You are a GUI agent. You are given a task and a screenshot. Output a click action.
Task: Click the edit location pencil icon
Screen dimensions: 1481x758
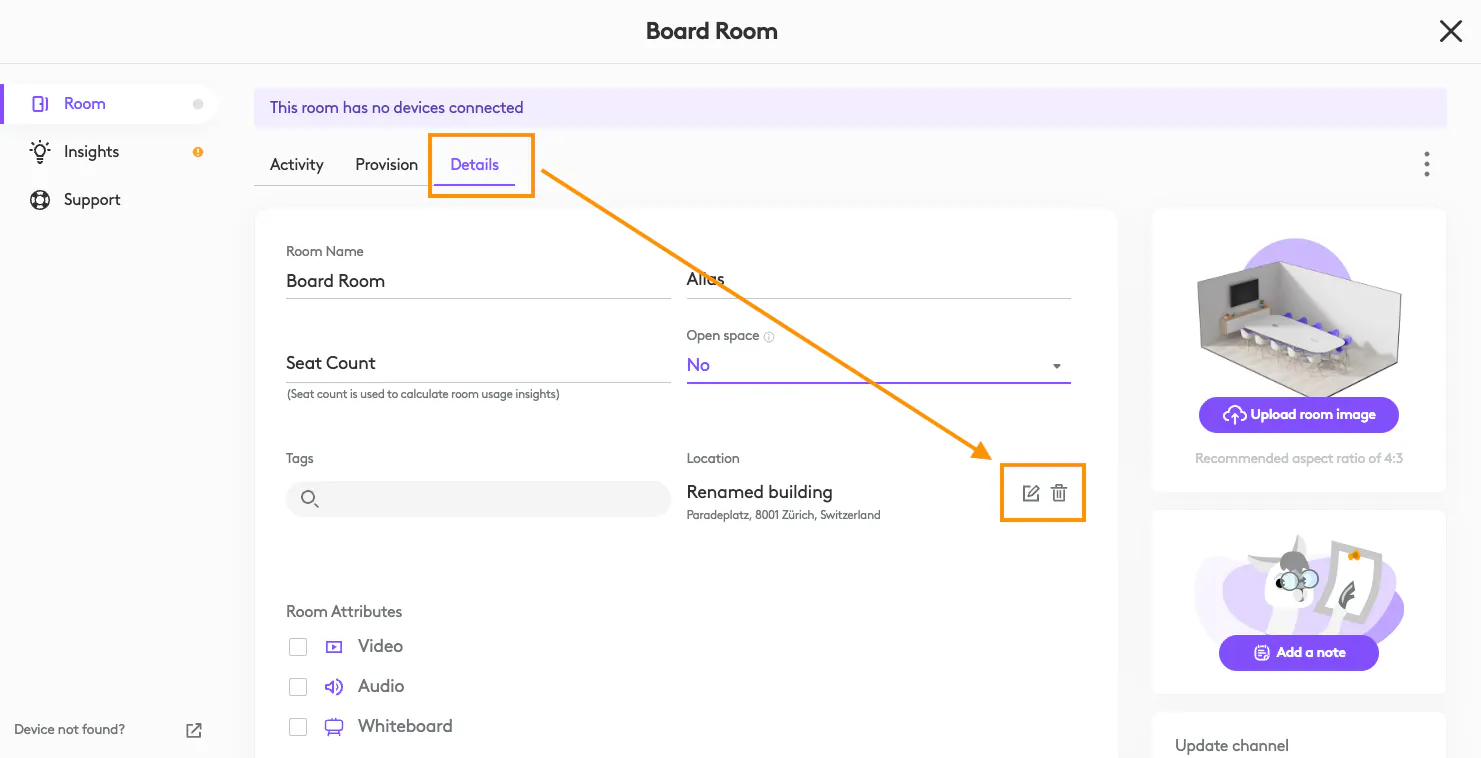[1030, 493]
